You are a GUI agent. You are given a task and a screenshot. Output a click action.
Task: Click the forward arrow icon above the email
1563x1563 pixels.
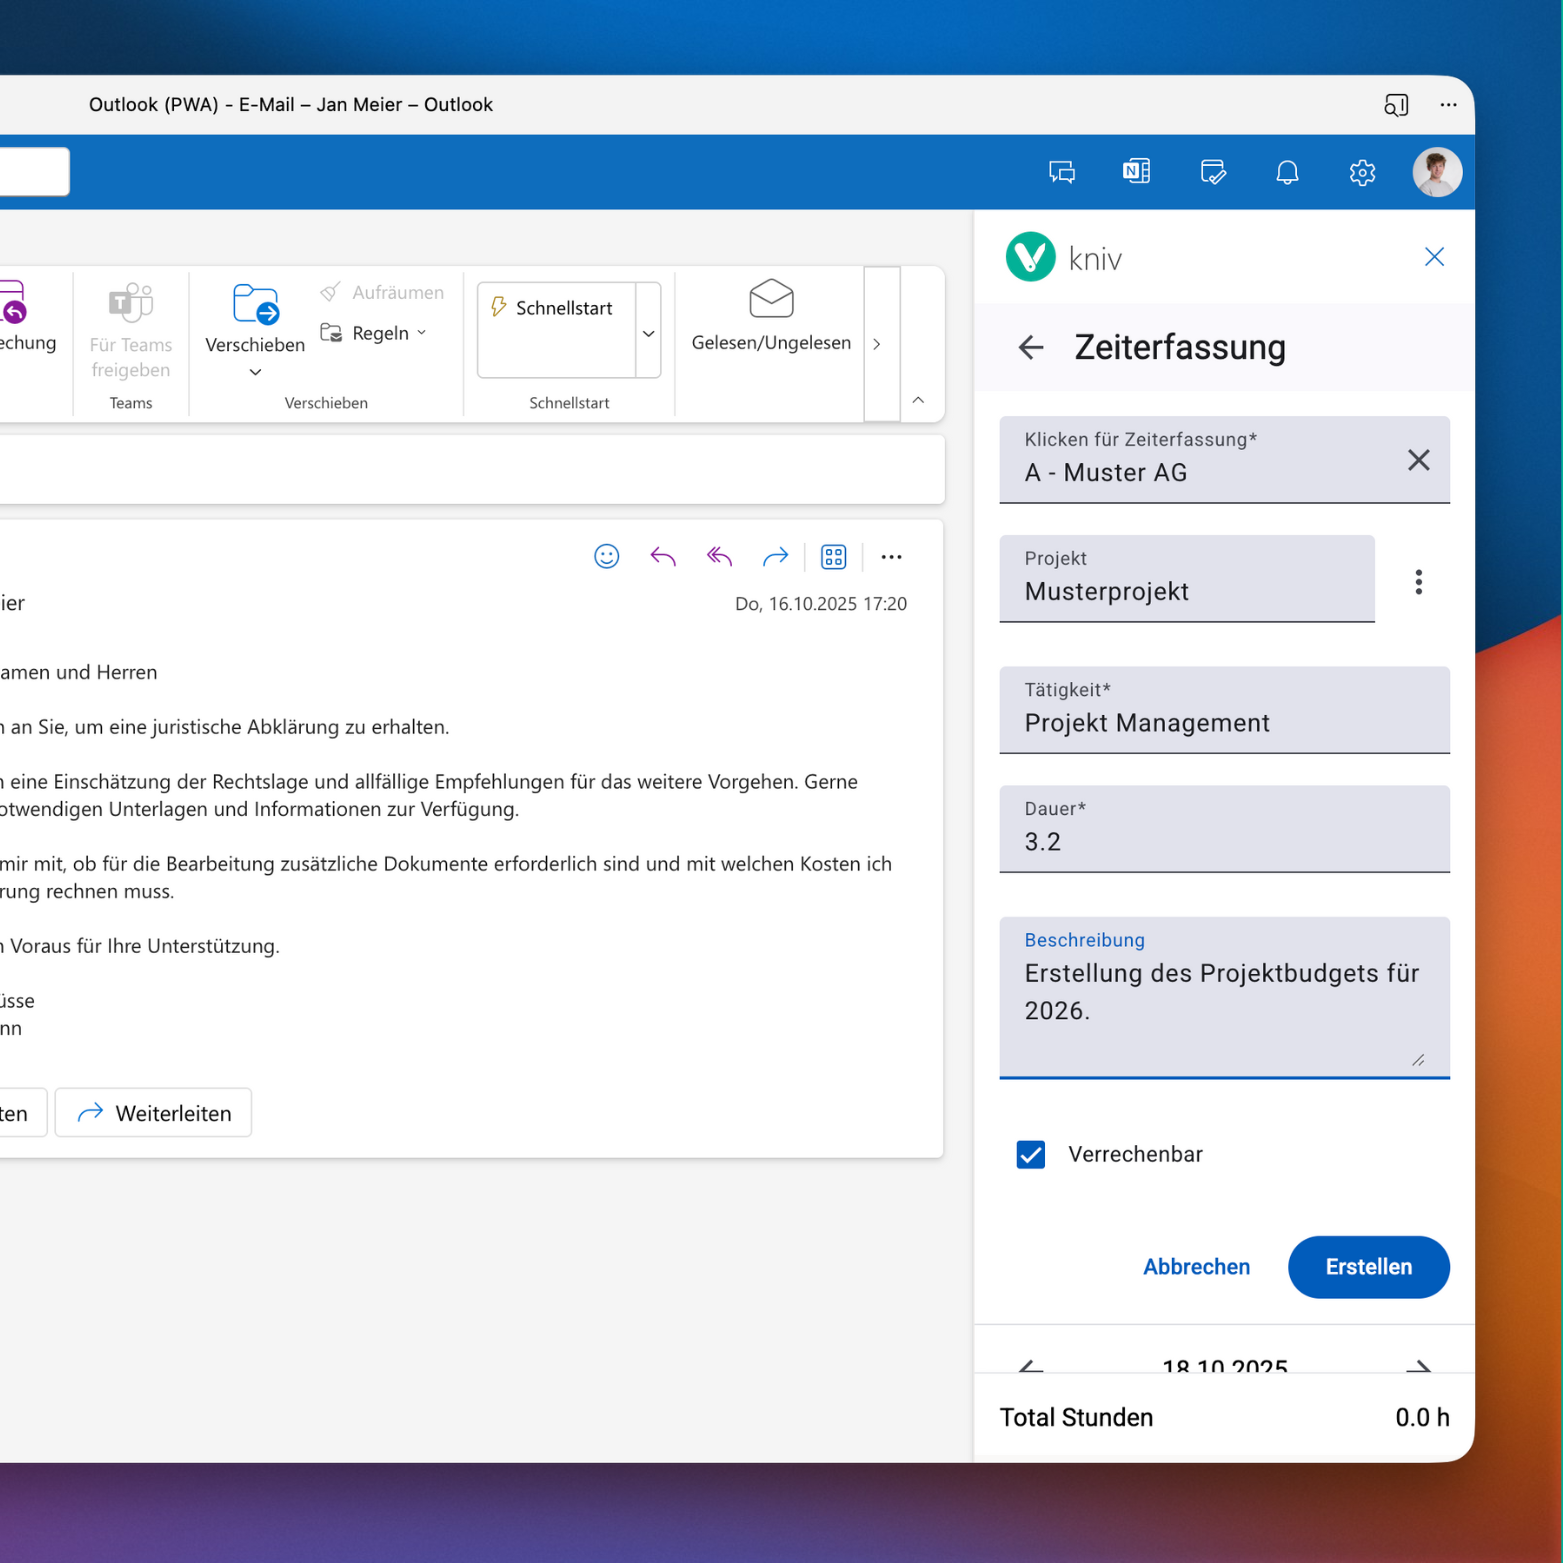775,557
